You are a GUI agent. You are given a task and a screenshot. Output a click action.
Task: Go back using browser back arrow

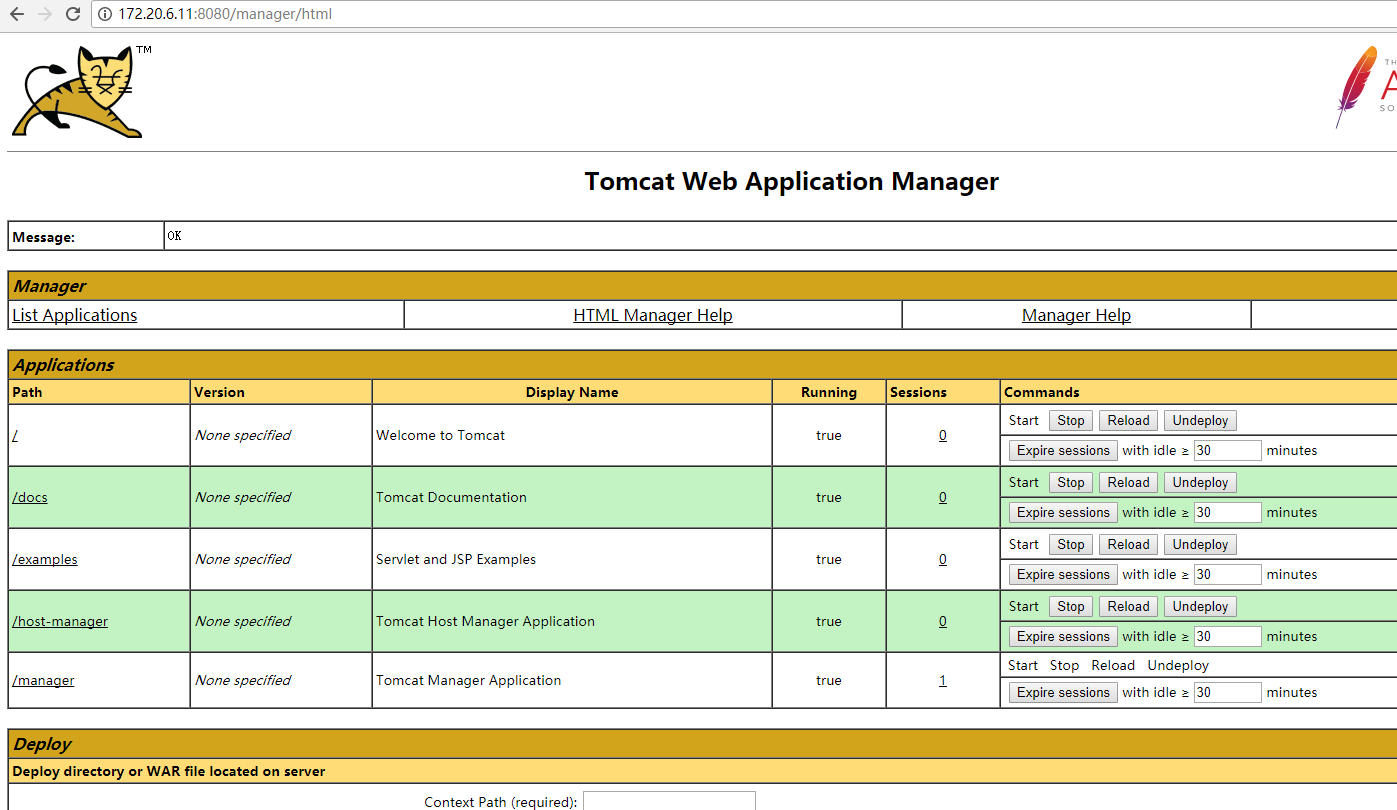coord(17,14)
